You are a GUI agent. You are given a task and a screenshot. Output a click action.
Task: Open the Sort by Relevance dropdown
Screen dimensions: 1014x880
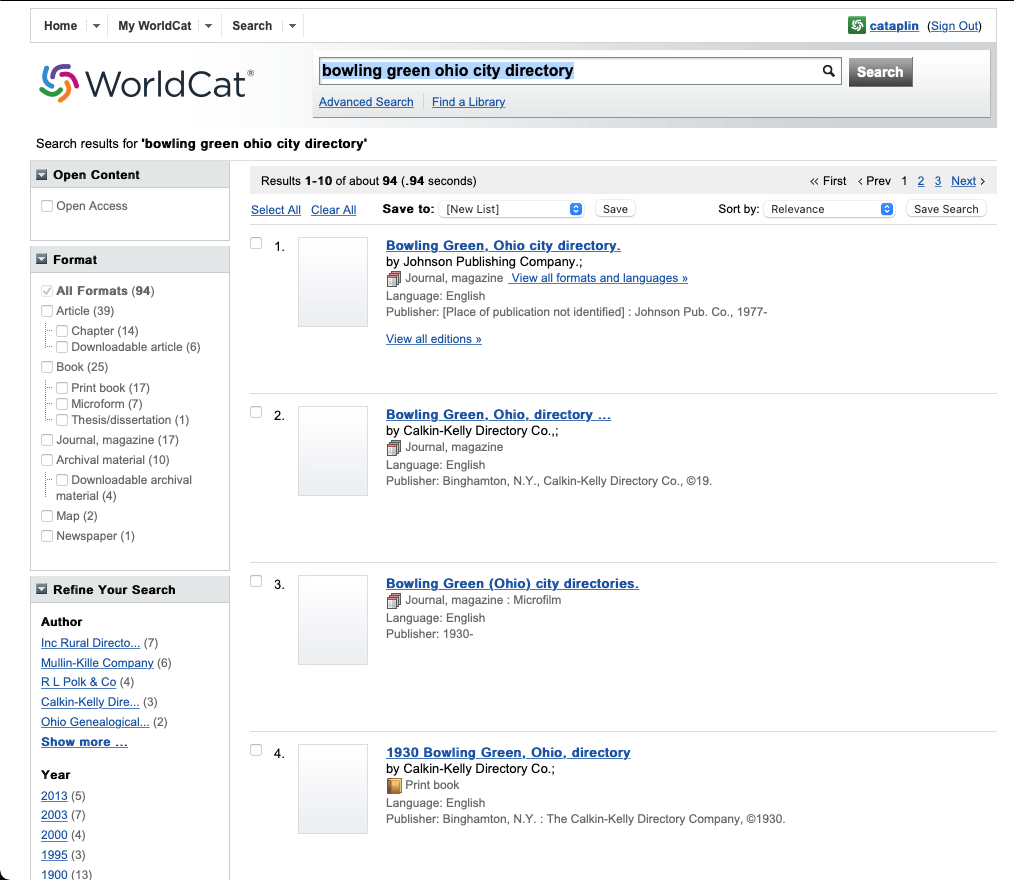coord(830,209)
